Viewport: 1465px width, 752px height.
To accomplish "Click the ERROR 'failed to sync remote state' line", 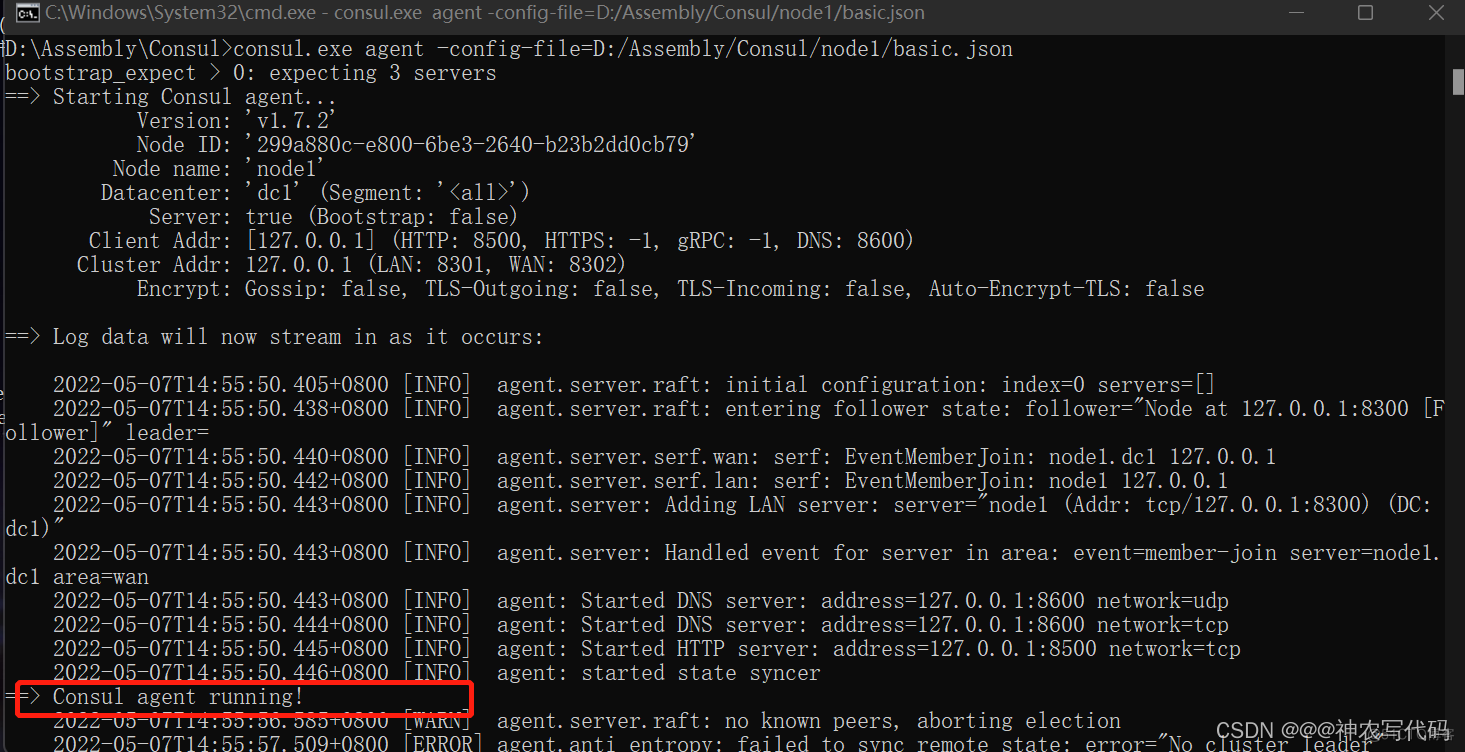I will (712, 743).
